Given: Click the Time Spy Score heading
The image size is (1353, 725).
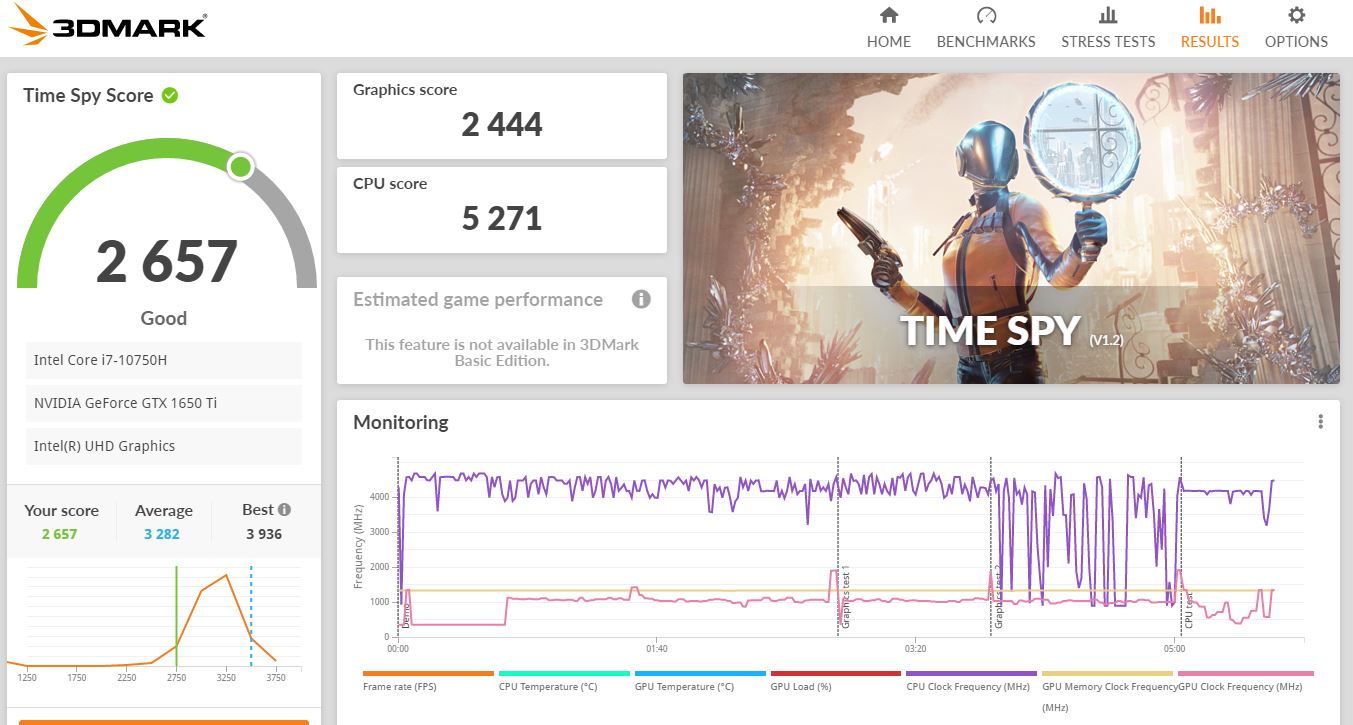Looking at the screenshot, I should (88, 95).
